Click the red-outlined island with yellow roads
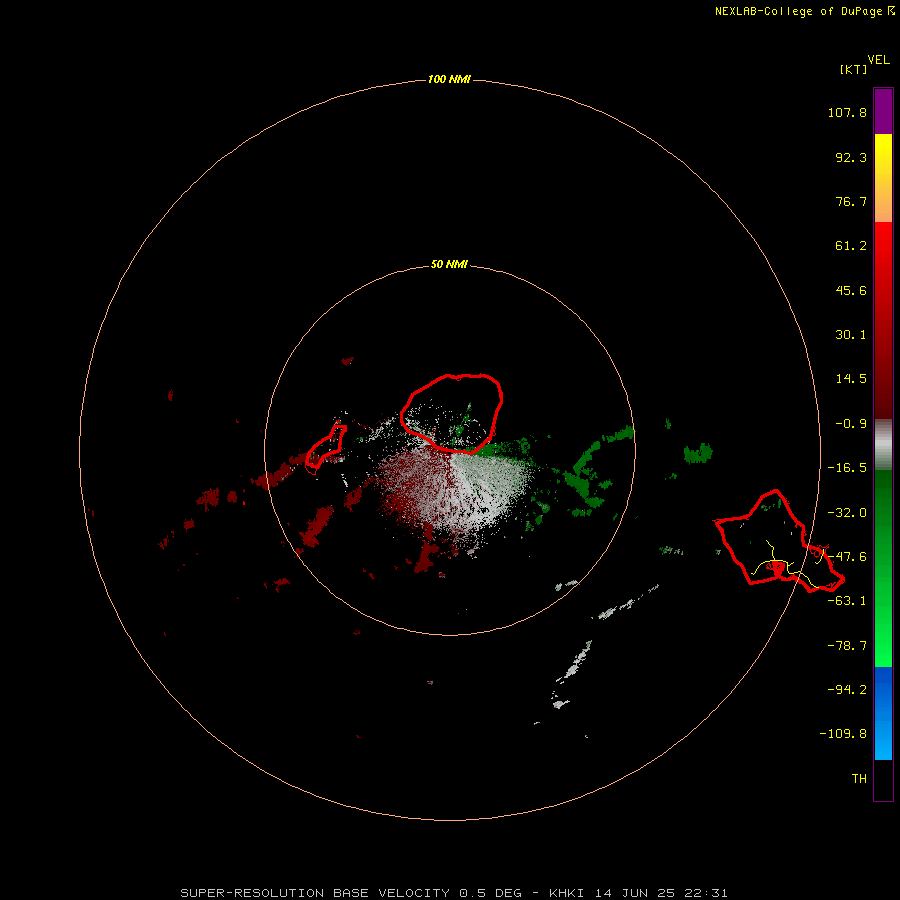Image resolution: width=900 pixels, height=900 pixels. pyautogui.click(x=779, y=542)
